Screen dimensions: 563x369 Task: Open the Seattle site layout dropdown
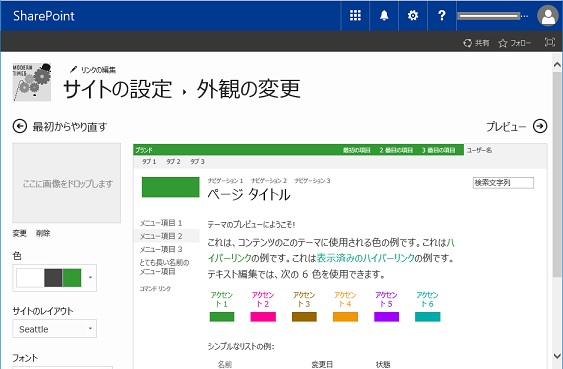tap(55, 329)
